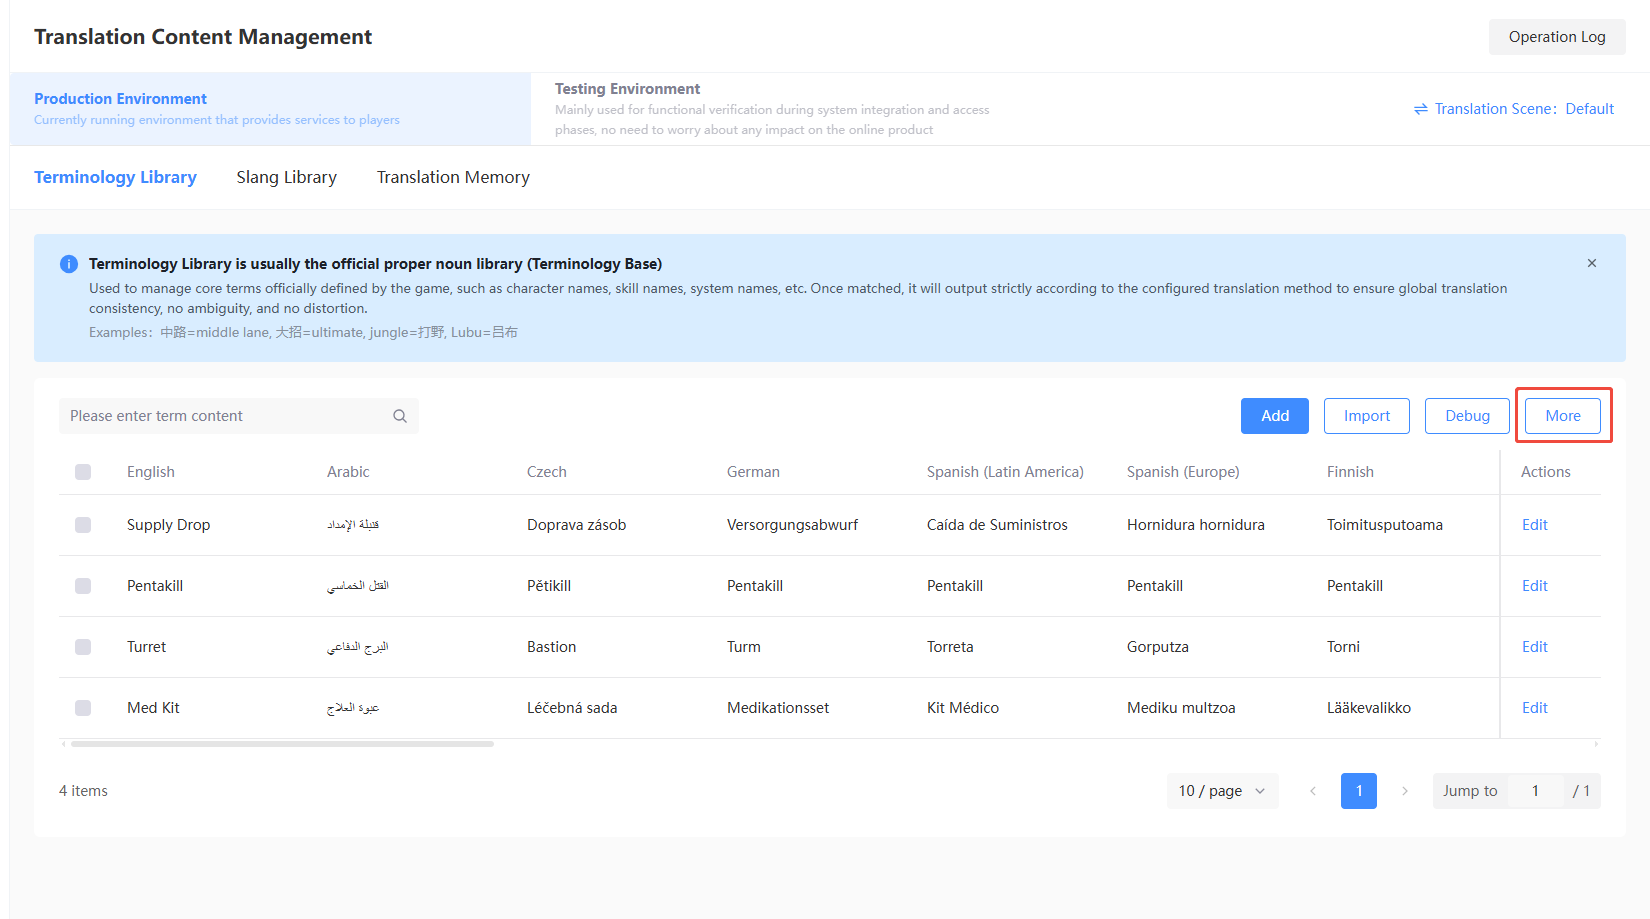Edit the Turret term
Image resolution: width=1650 pixels, height=919 pixels.
pyautogui.click(x=1534, y=647)
